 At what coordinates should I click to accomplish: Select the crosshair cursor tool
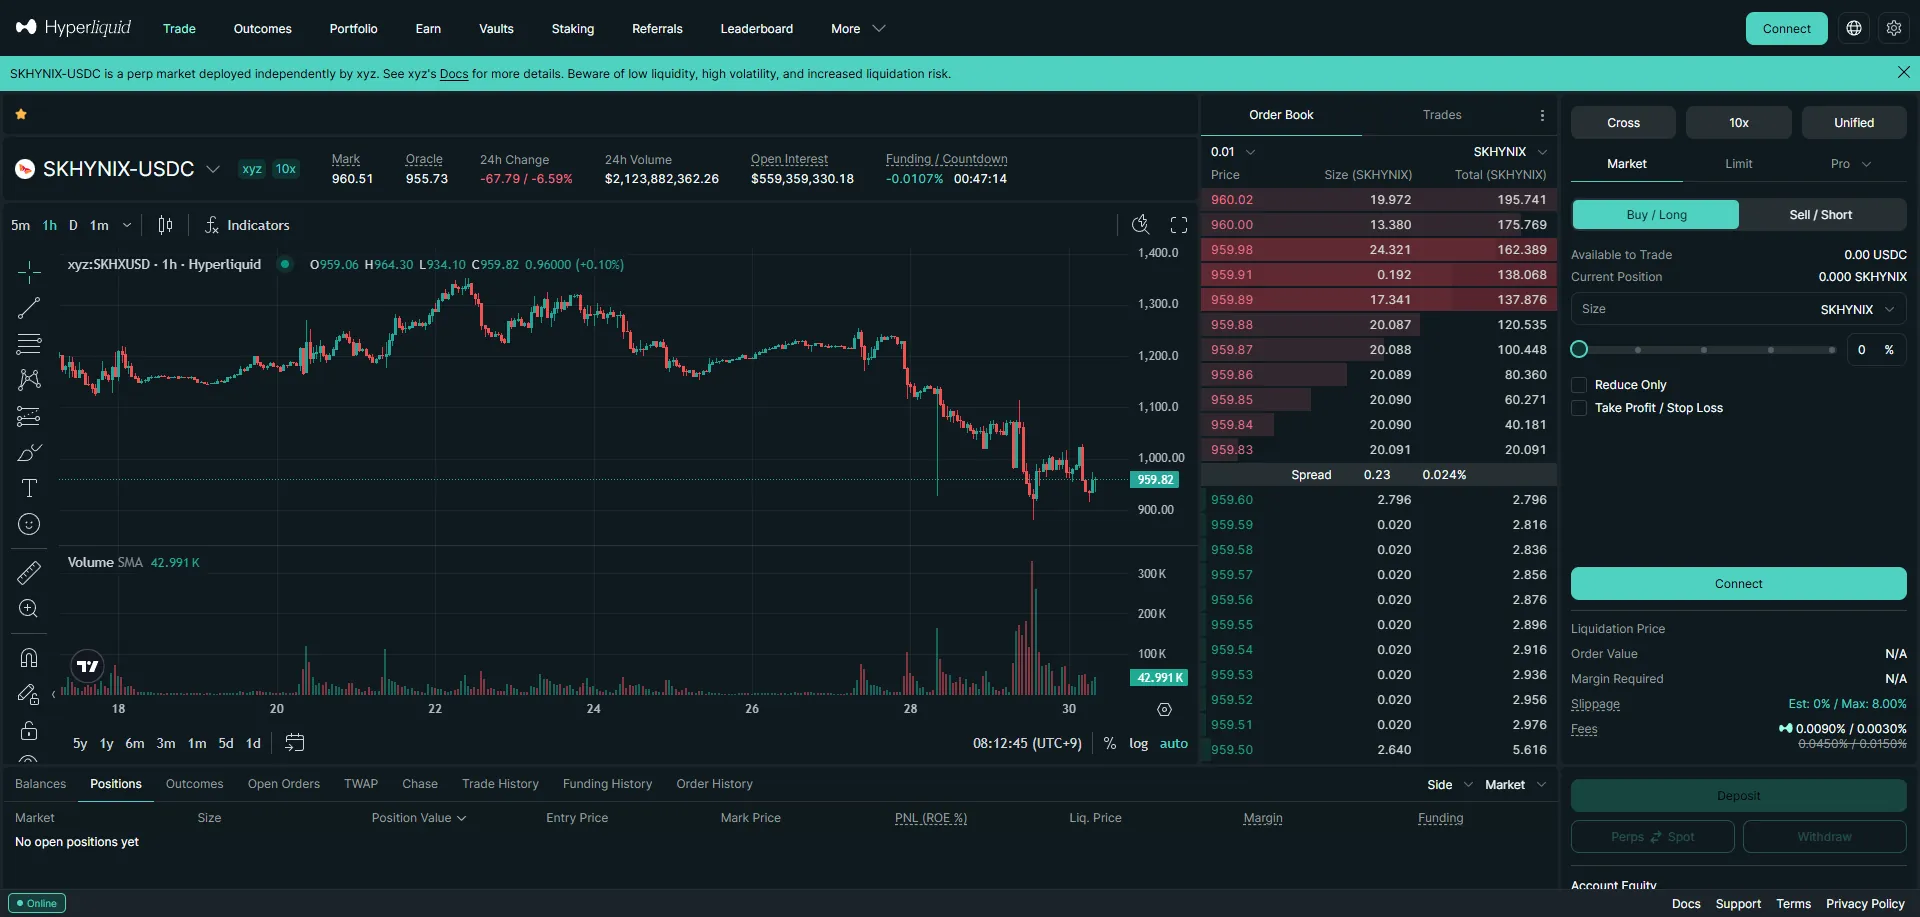pyautogui.click(x=29, y=272)
